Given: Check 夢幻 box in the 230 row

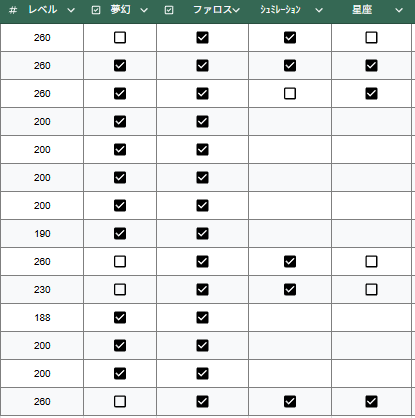Looking at the screenshot, I should 120,289.
